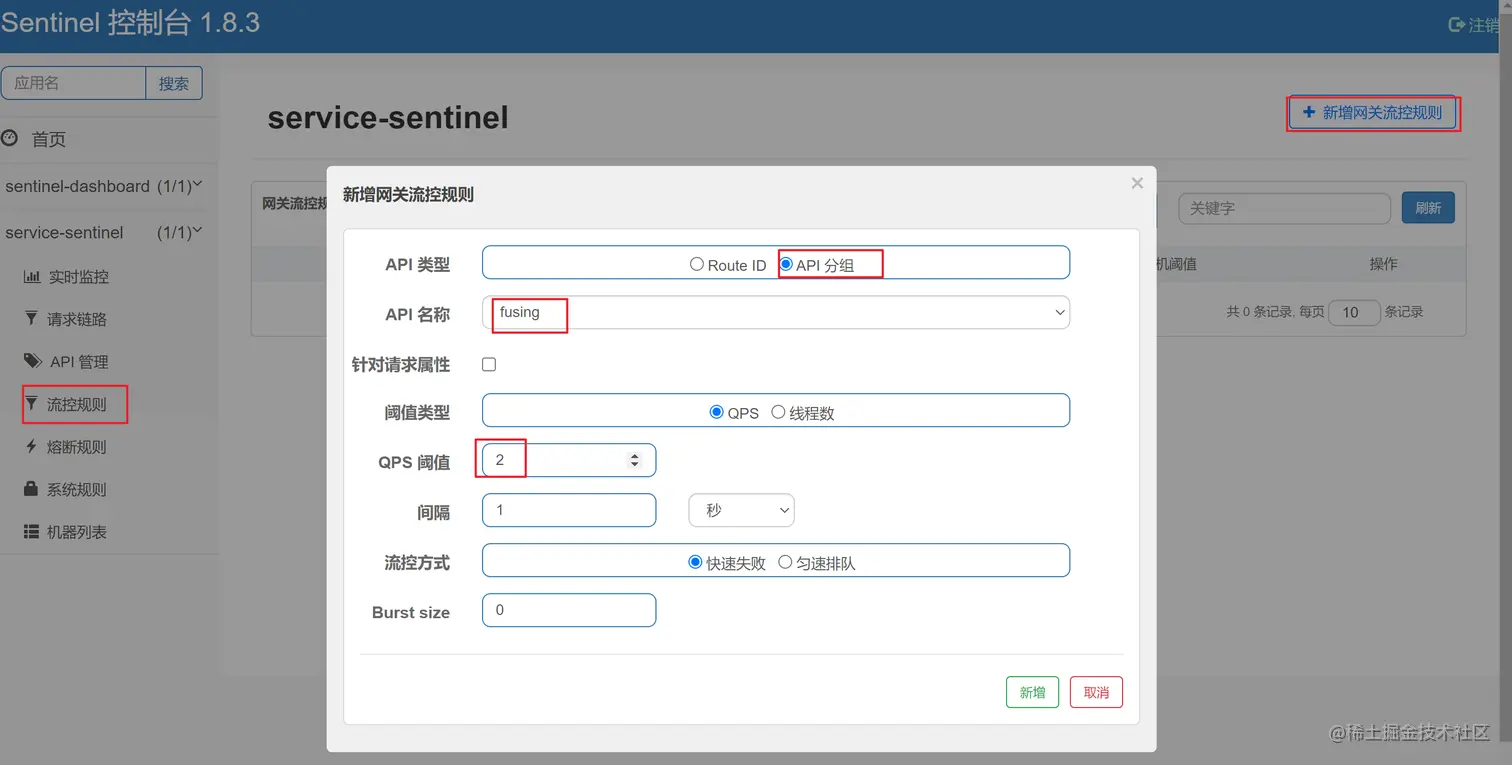Open 流控规则 menu item
1512x765 pixels.
77,404
